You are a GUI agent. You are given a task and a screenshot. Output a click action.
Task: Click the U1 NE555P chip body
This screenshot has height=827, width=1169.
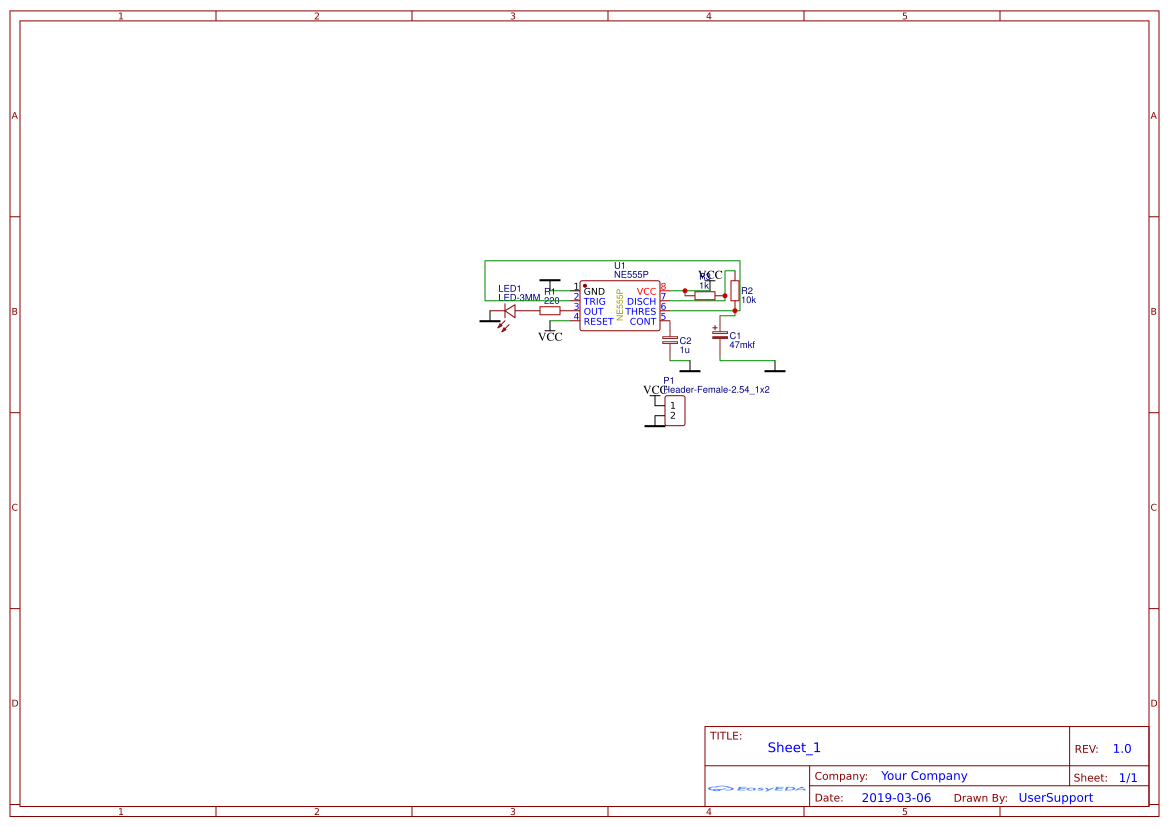point(620,306)
